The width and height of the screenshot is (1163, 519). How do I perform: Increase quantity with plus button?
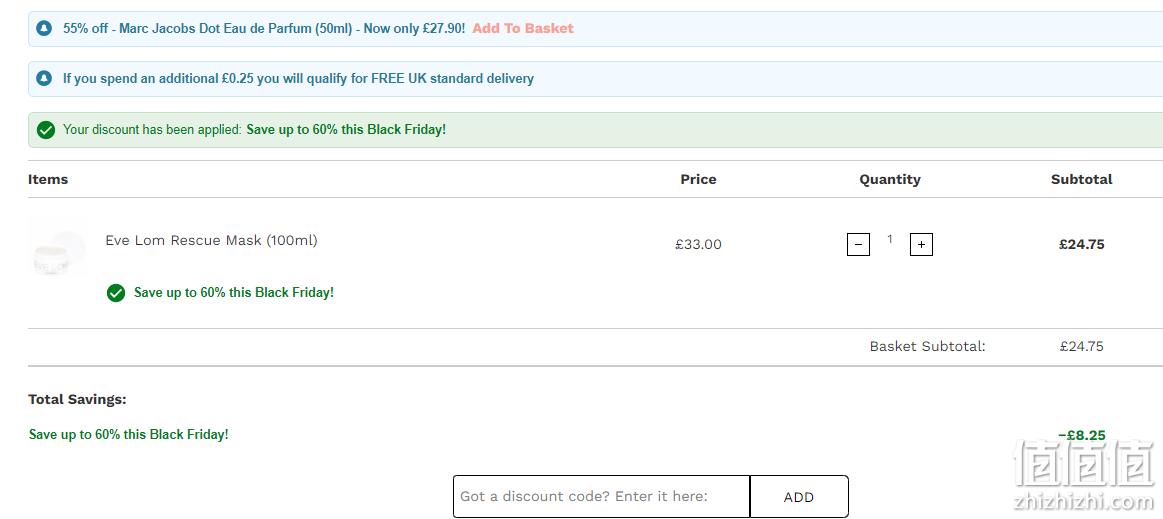[x=921, y=244]
